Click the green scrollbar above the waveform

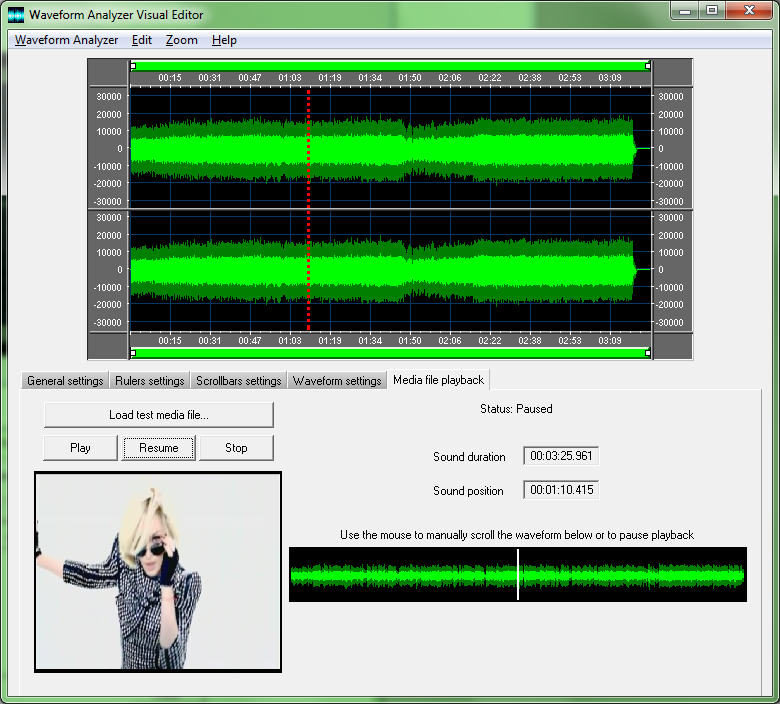pyautogui.click(x=390, y=66)
